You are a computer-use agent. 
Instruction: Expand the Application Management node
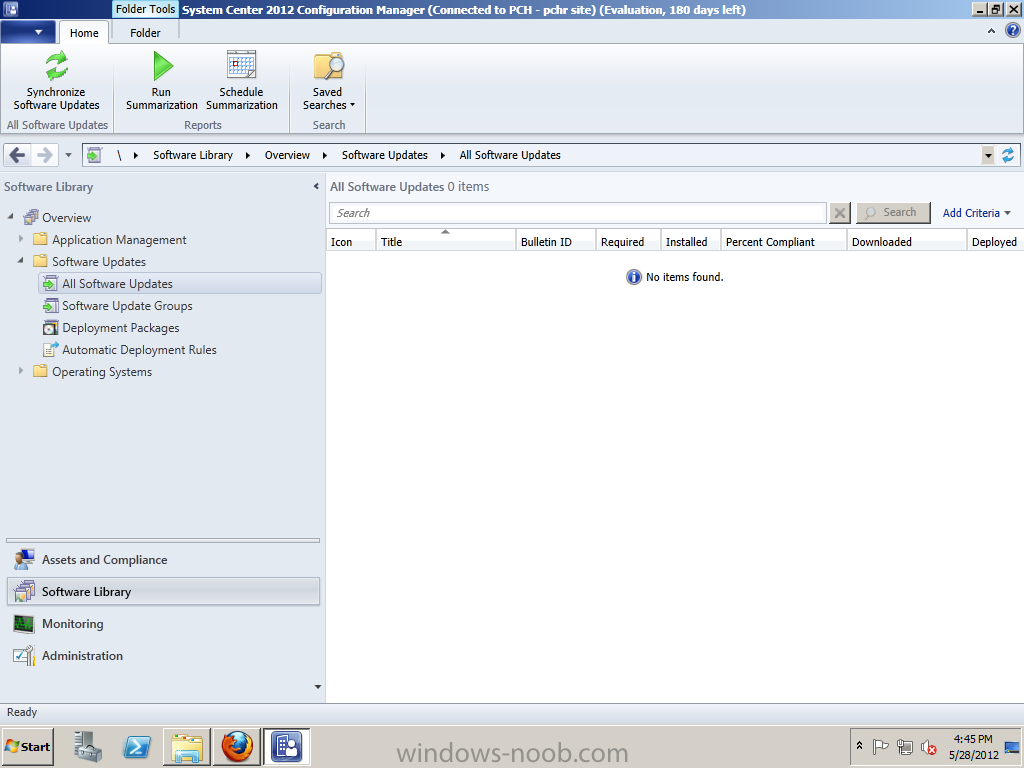(x=21, y=239)
